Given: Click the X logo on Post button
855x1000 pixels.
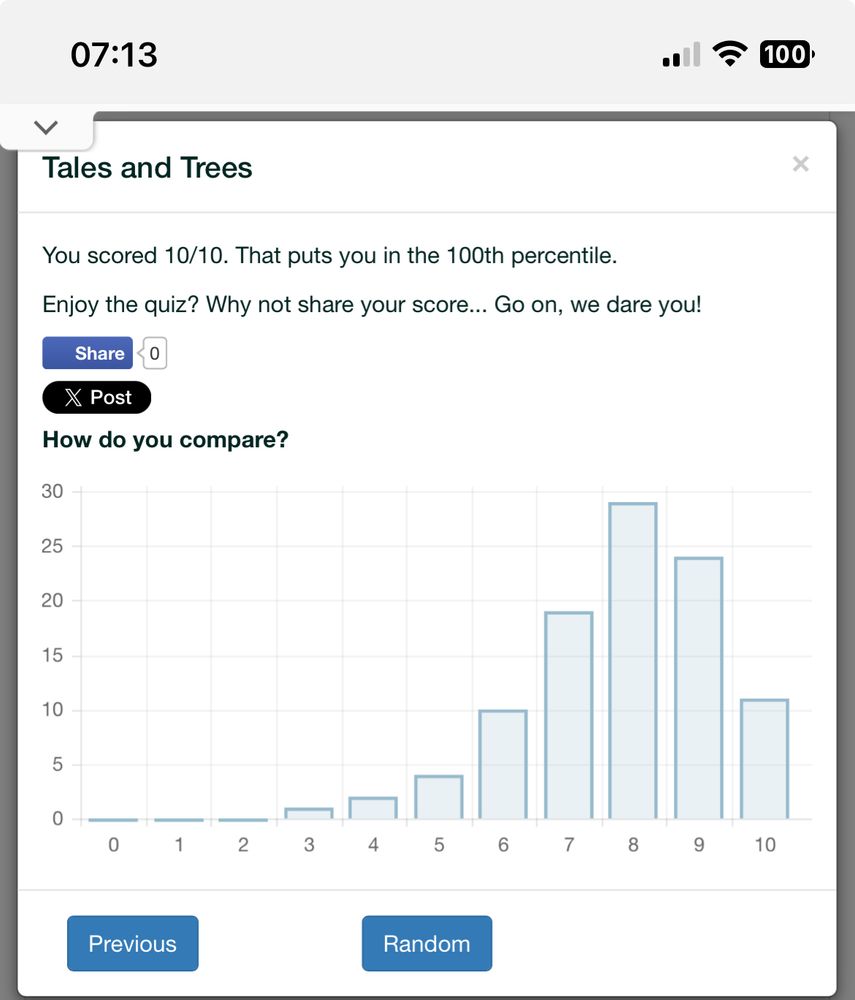Looking at the screenshot, I should (73, 397).
